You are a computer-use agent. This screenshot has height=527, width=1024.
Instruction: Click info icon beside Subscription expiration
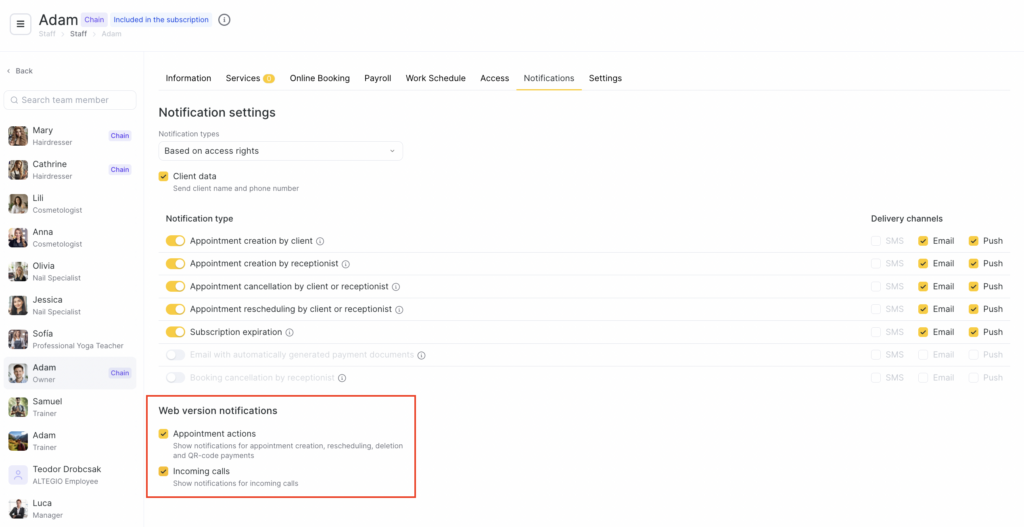click(291, 332)
